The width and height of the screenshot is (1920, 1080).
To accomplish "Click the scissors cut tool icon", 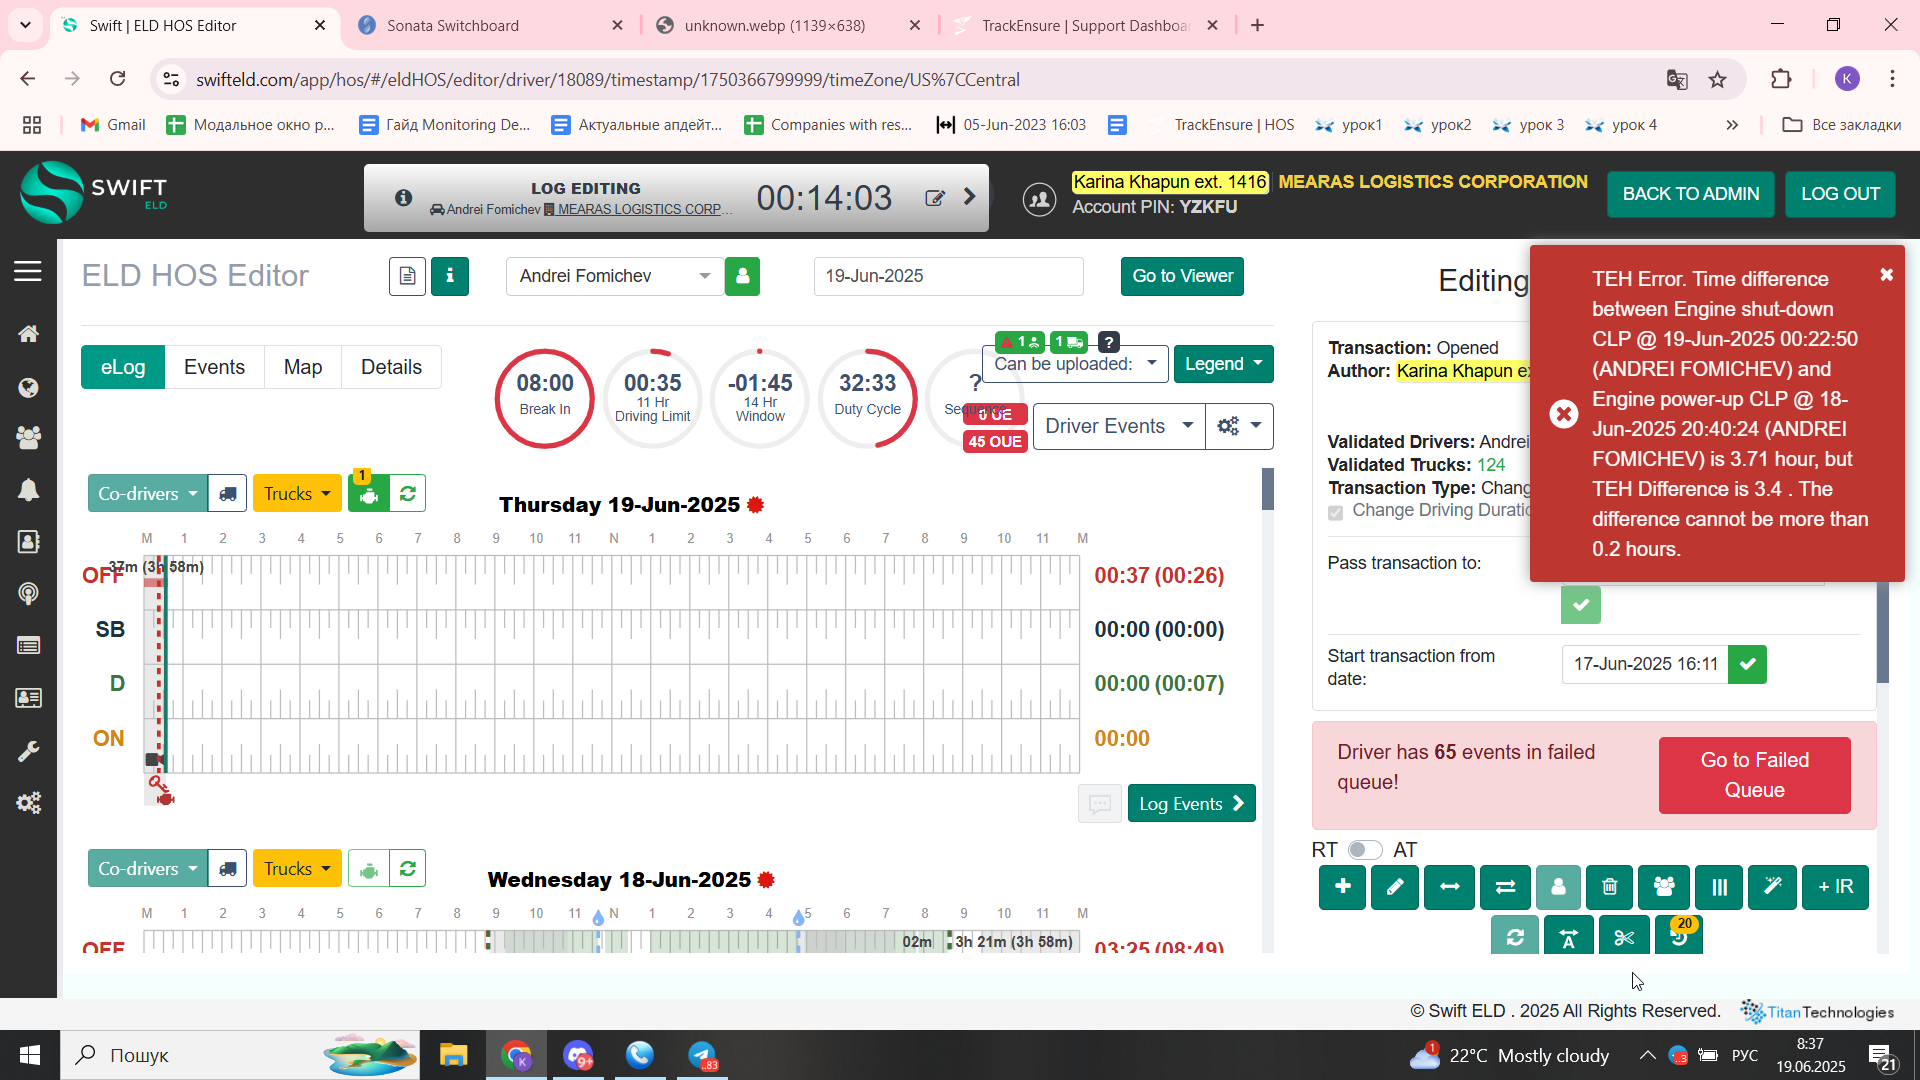I will [x=1623, y=937].
